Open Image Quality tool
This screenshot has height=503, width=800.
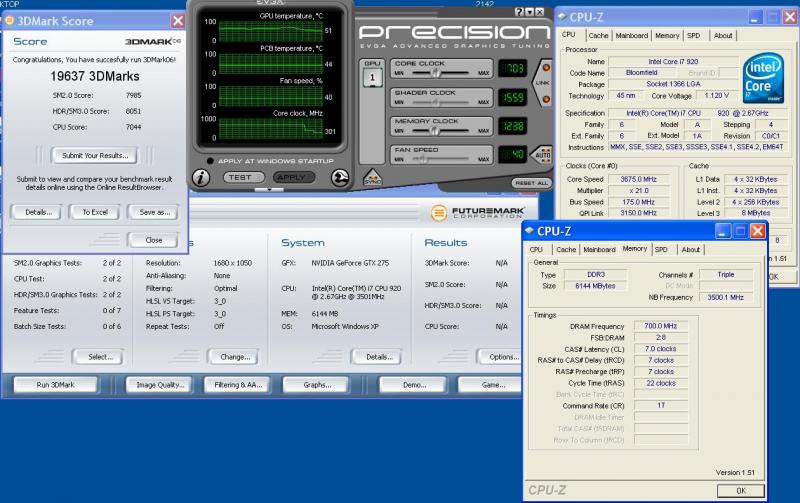pos(160,385)
